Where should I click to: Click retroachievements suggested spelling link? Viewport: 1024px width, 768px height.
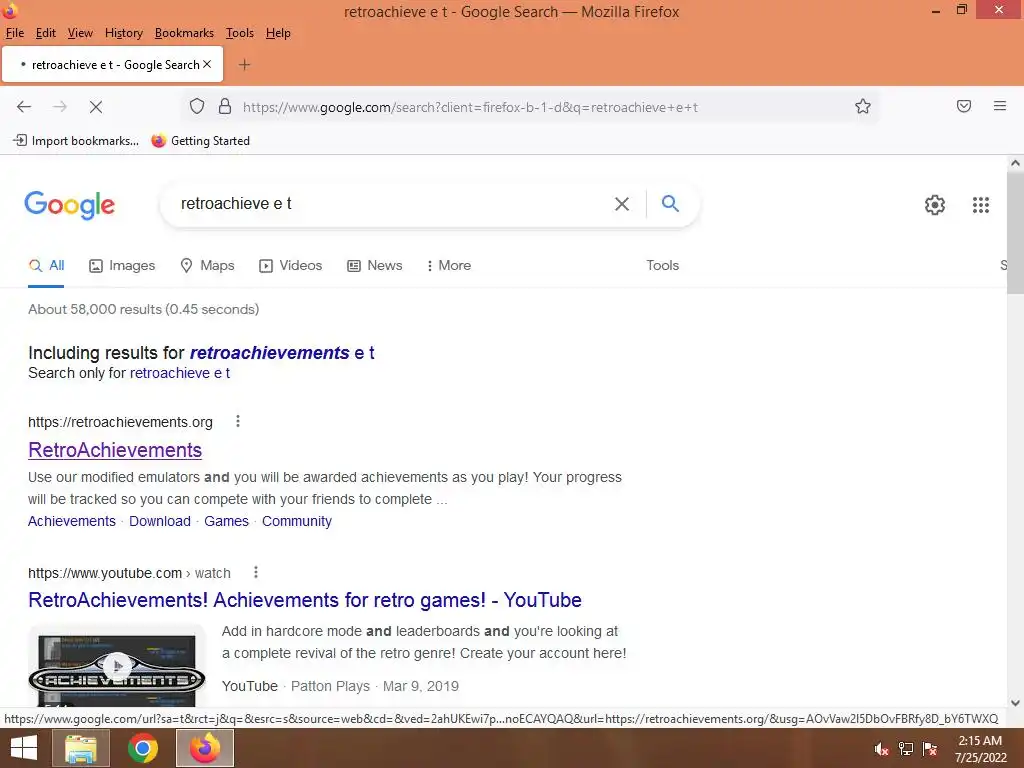pos(282,353)
